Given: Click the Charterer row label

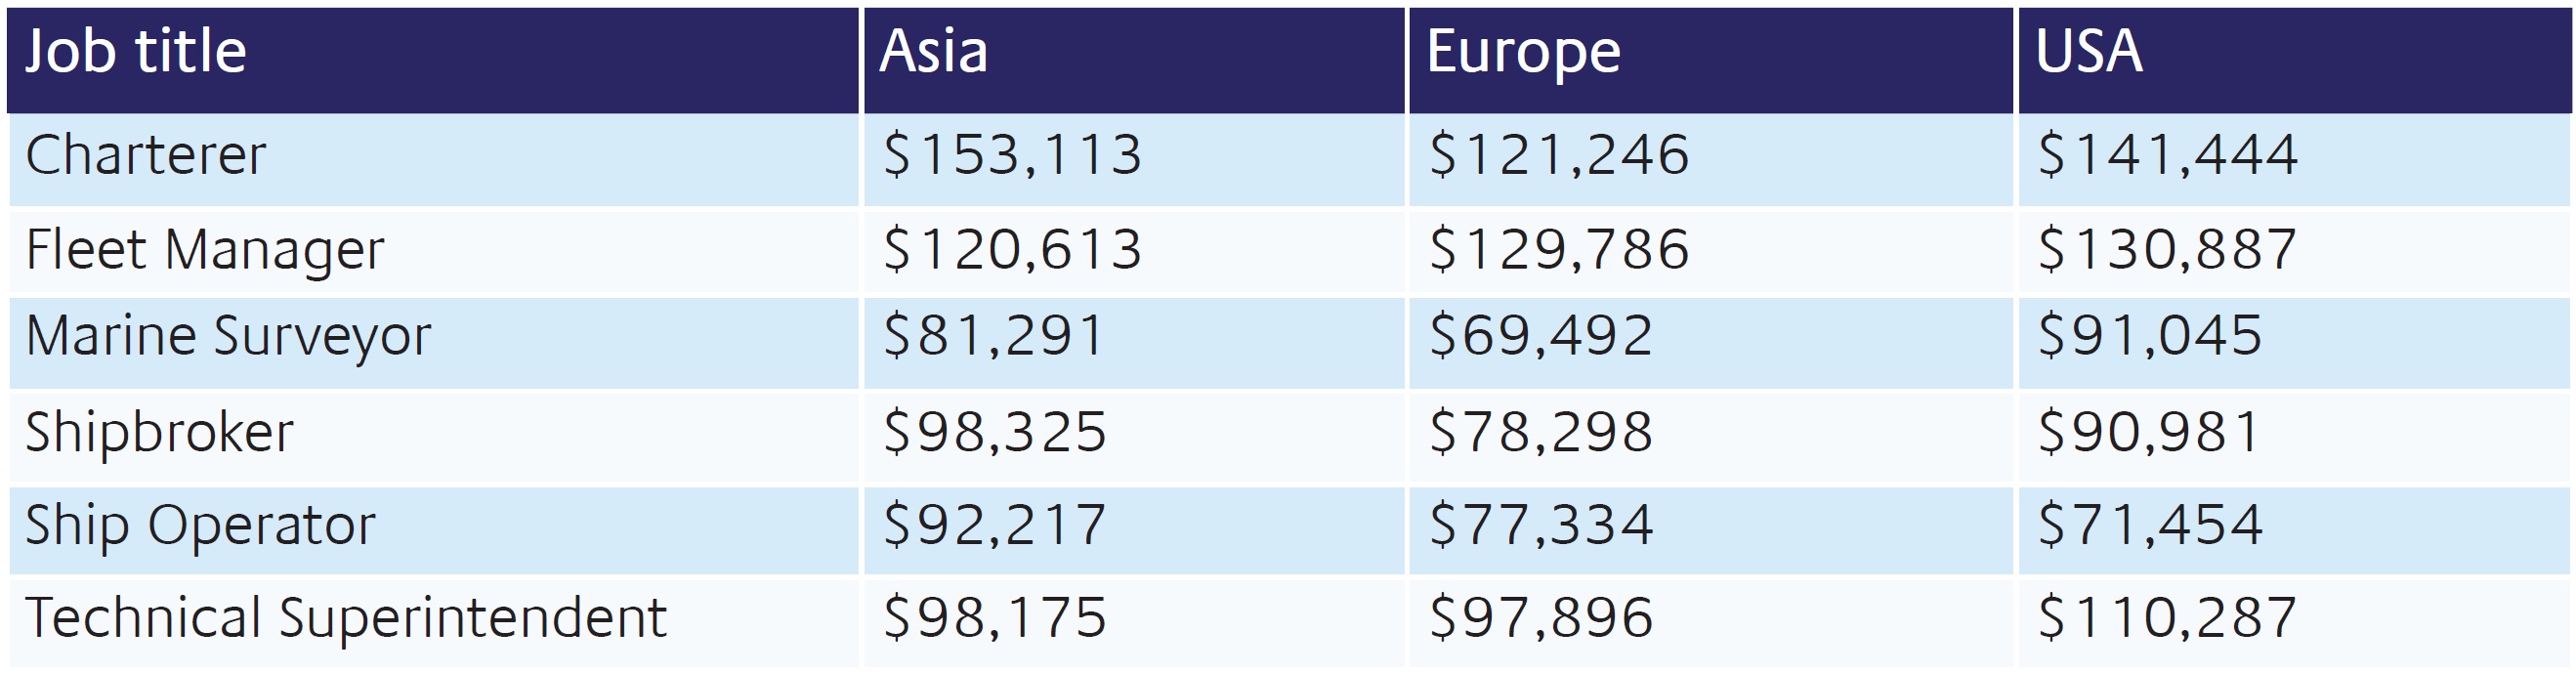Looking at the screenshot, I should coord(146,156).
